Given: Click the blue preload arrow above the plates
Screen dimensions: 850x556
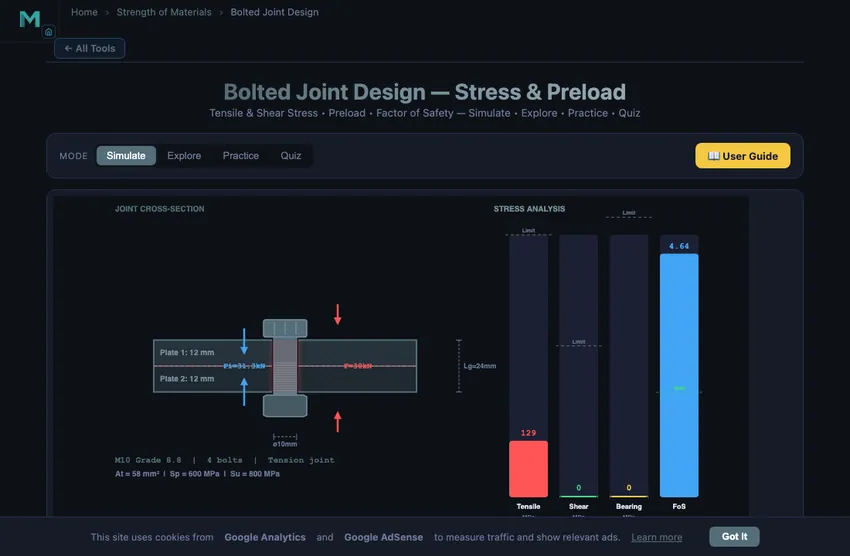Looking at the screenshot, I should [x=244, y=341].
